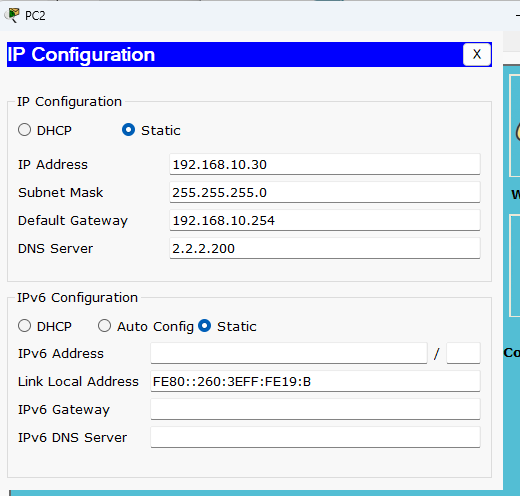
Task: Click the Default Gateway field 192.168.10.254
Action: point(325,220)
